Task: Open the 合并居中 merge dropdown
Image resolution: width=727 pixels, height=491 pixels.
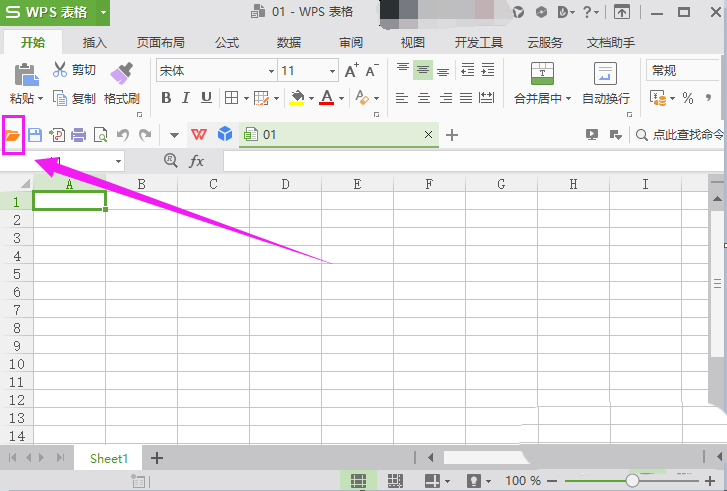Action: [568, 98]
